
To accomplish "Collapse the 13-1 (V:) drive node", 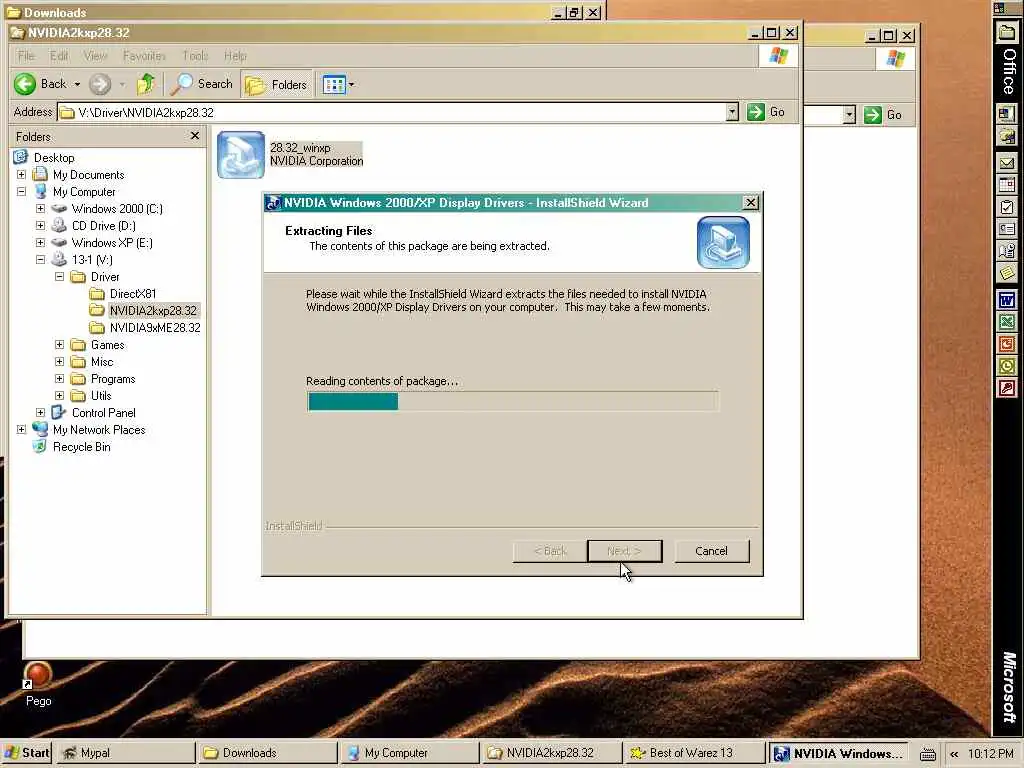I will (40, 259).
